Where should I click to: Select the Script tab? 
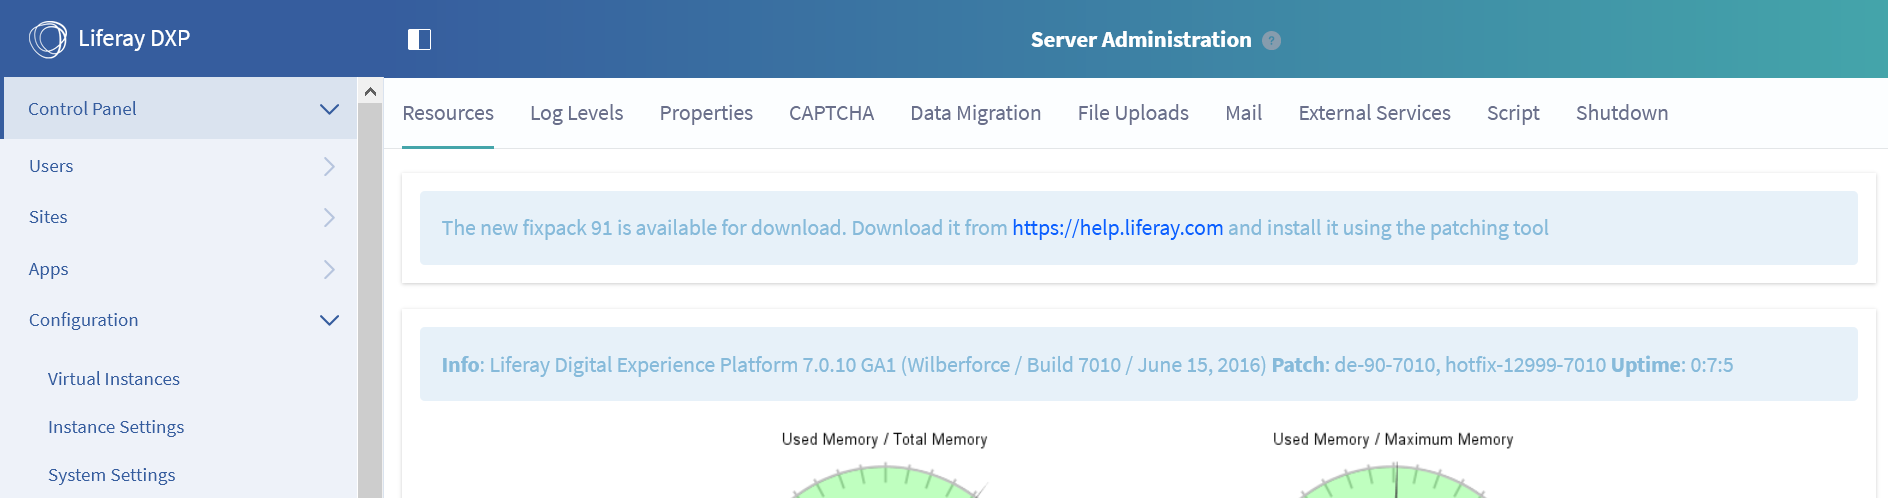[1513, 113]
